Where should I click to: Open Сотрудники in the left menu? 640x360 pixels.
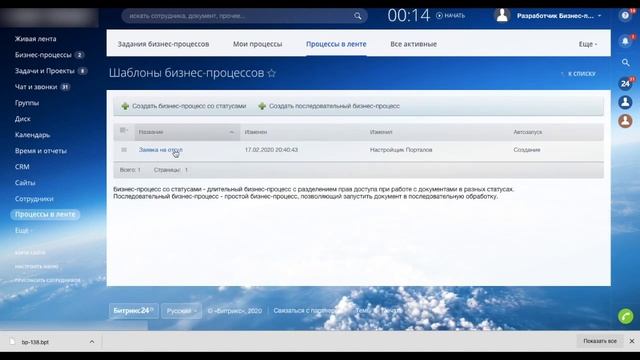coord(34,199)
